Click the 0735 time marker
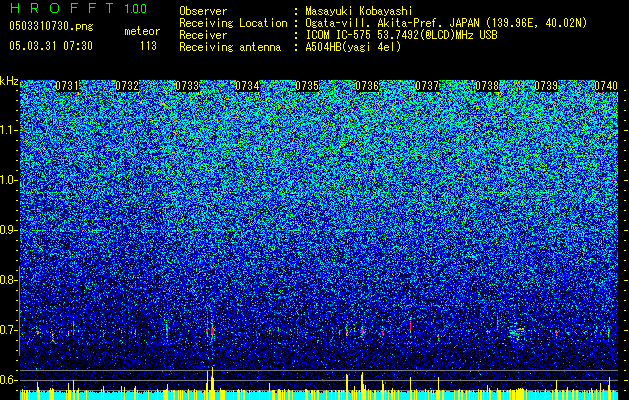The width and height of the screenshot is (629, 400). pos(307,86)
